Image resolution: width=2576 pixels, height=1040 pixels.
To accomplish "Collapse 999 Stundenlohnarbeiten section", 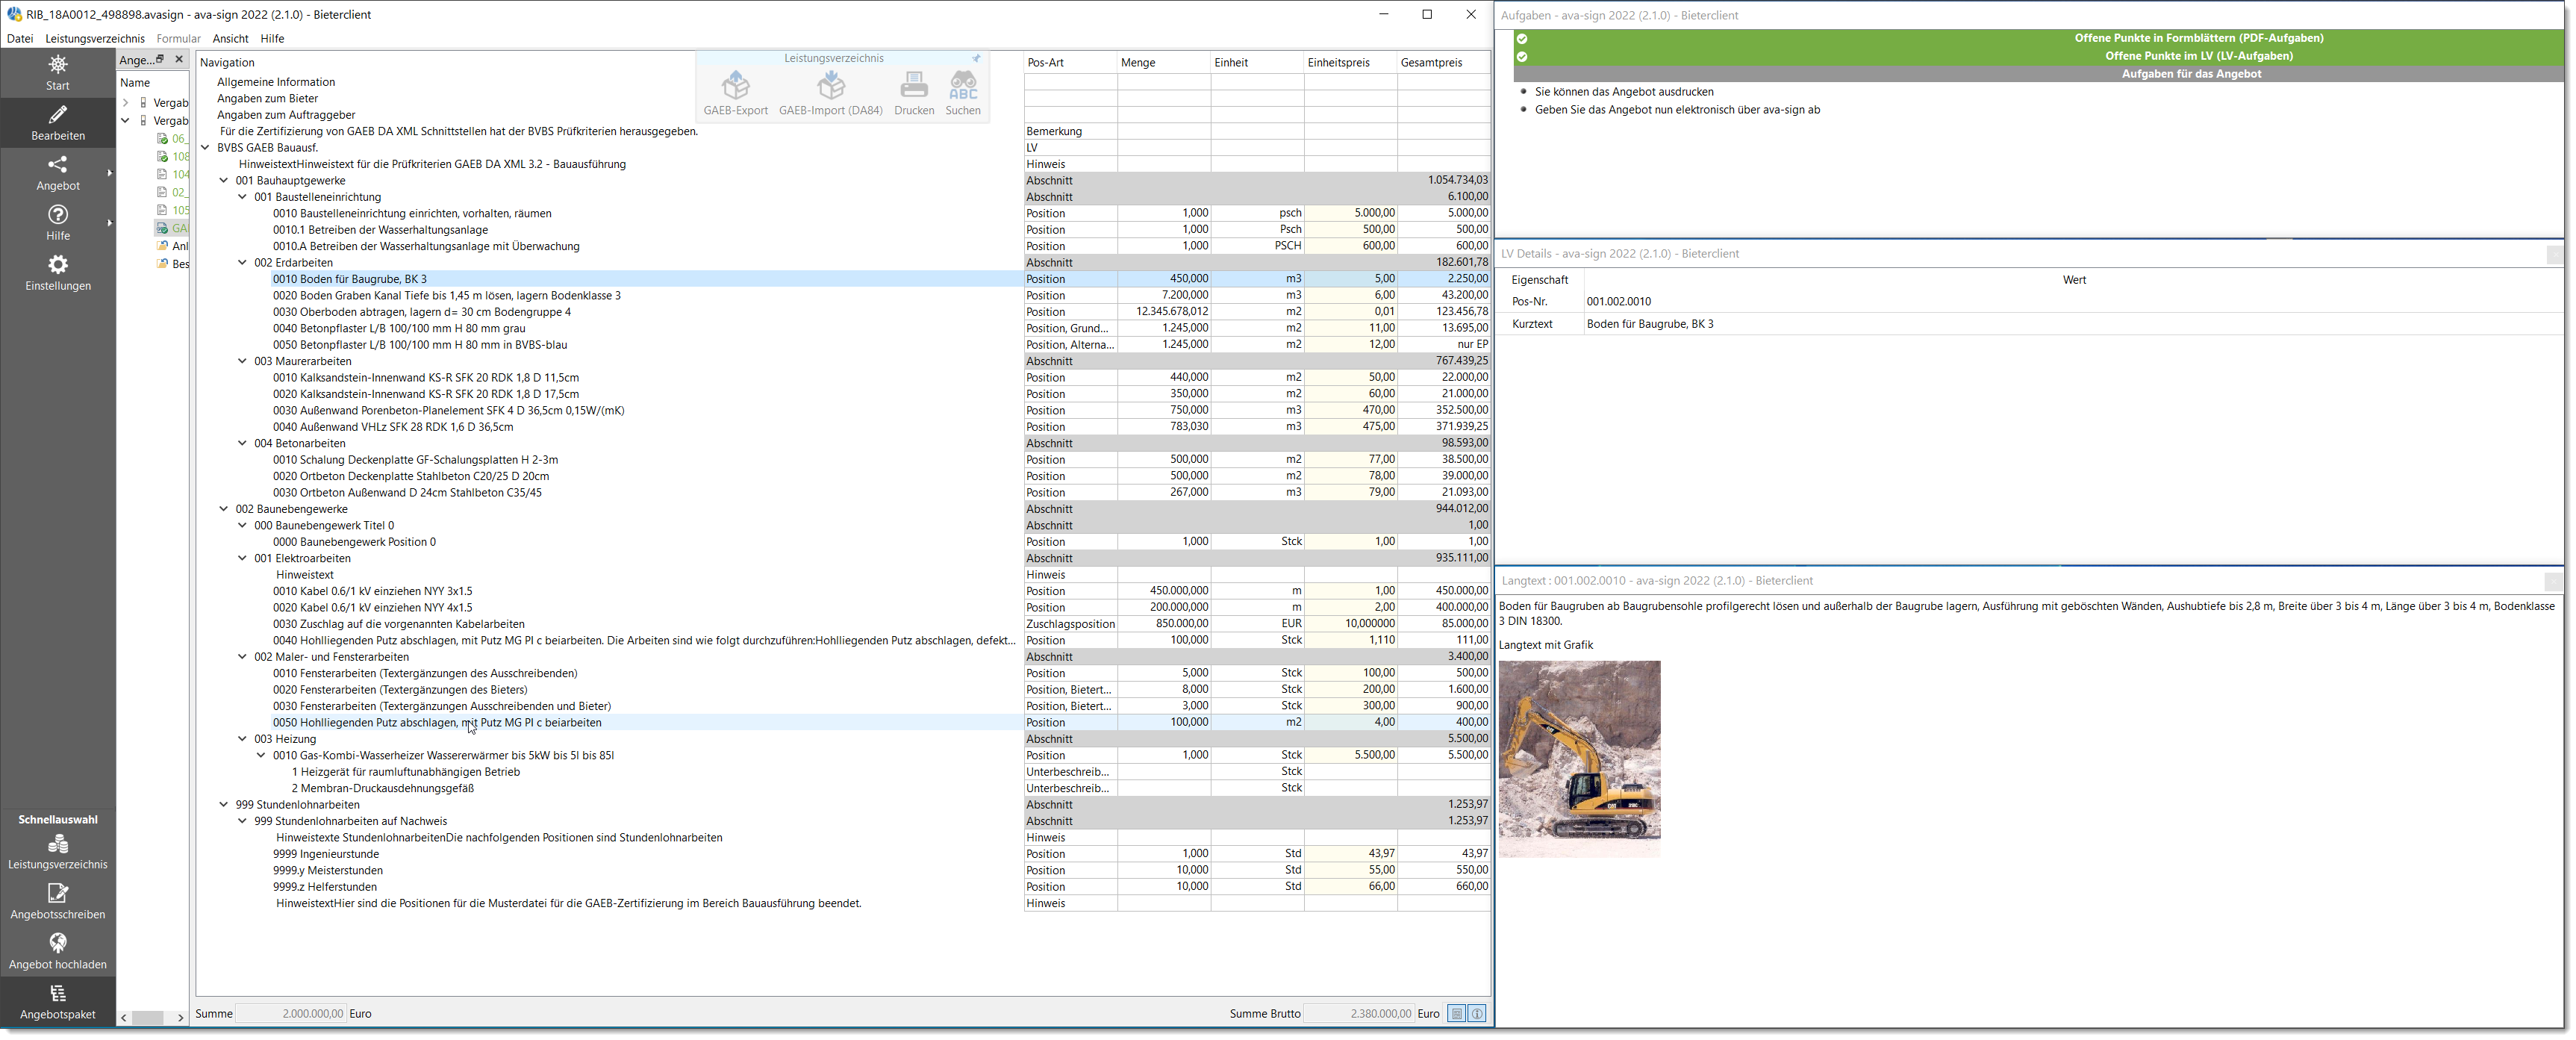I will (224, 805).
